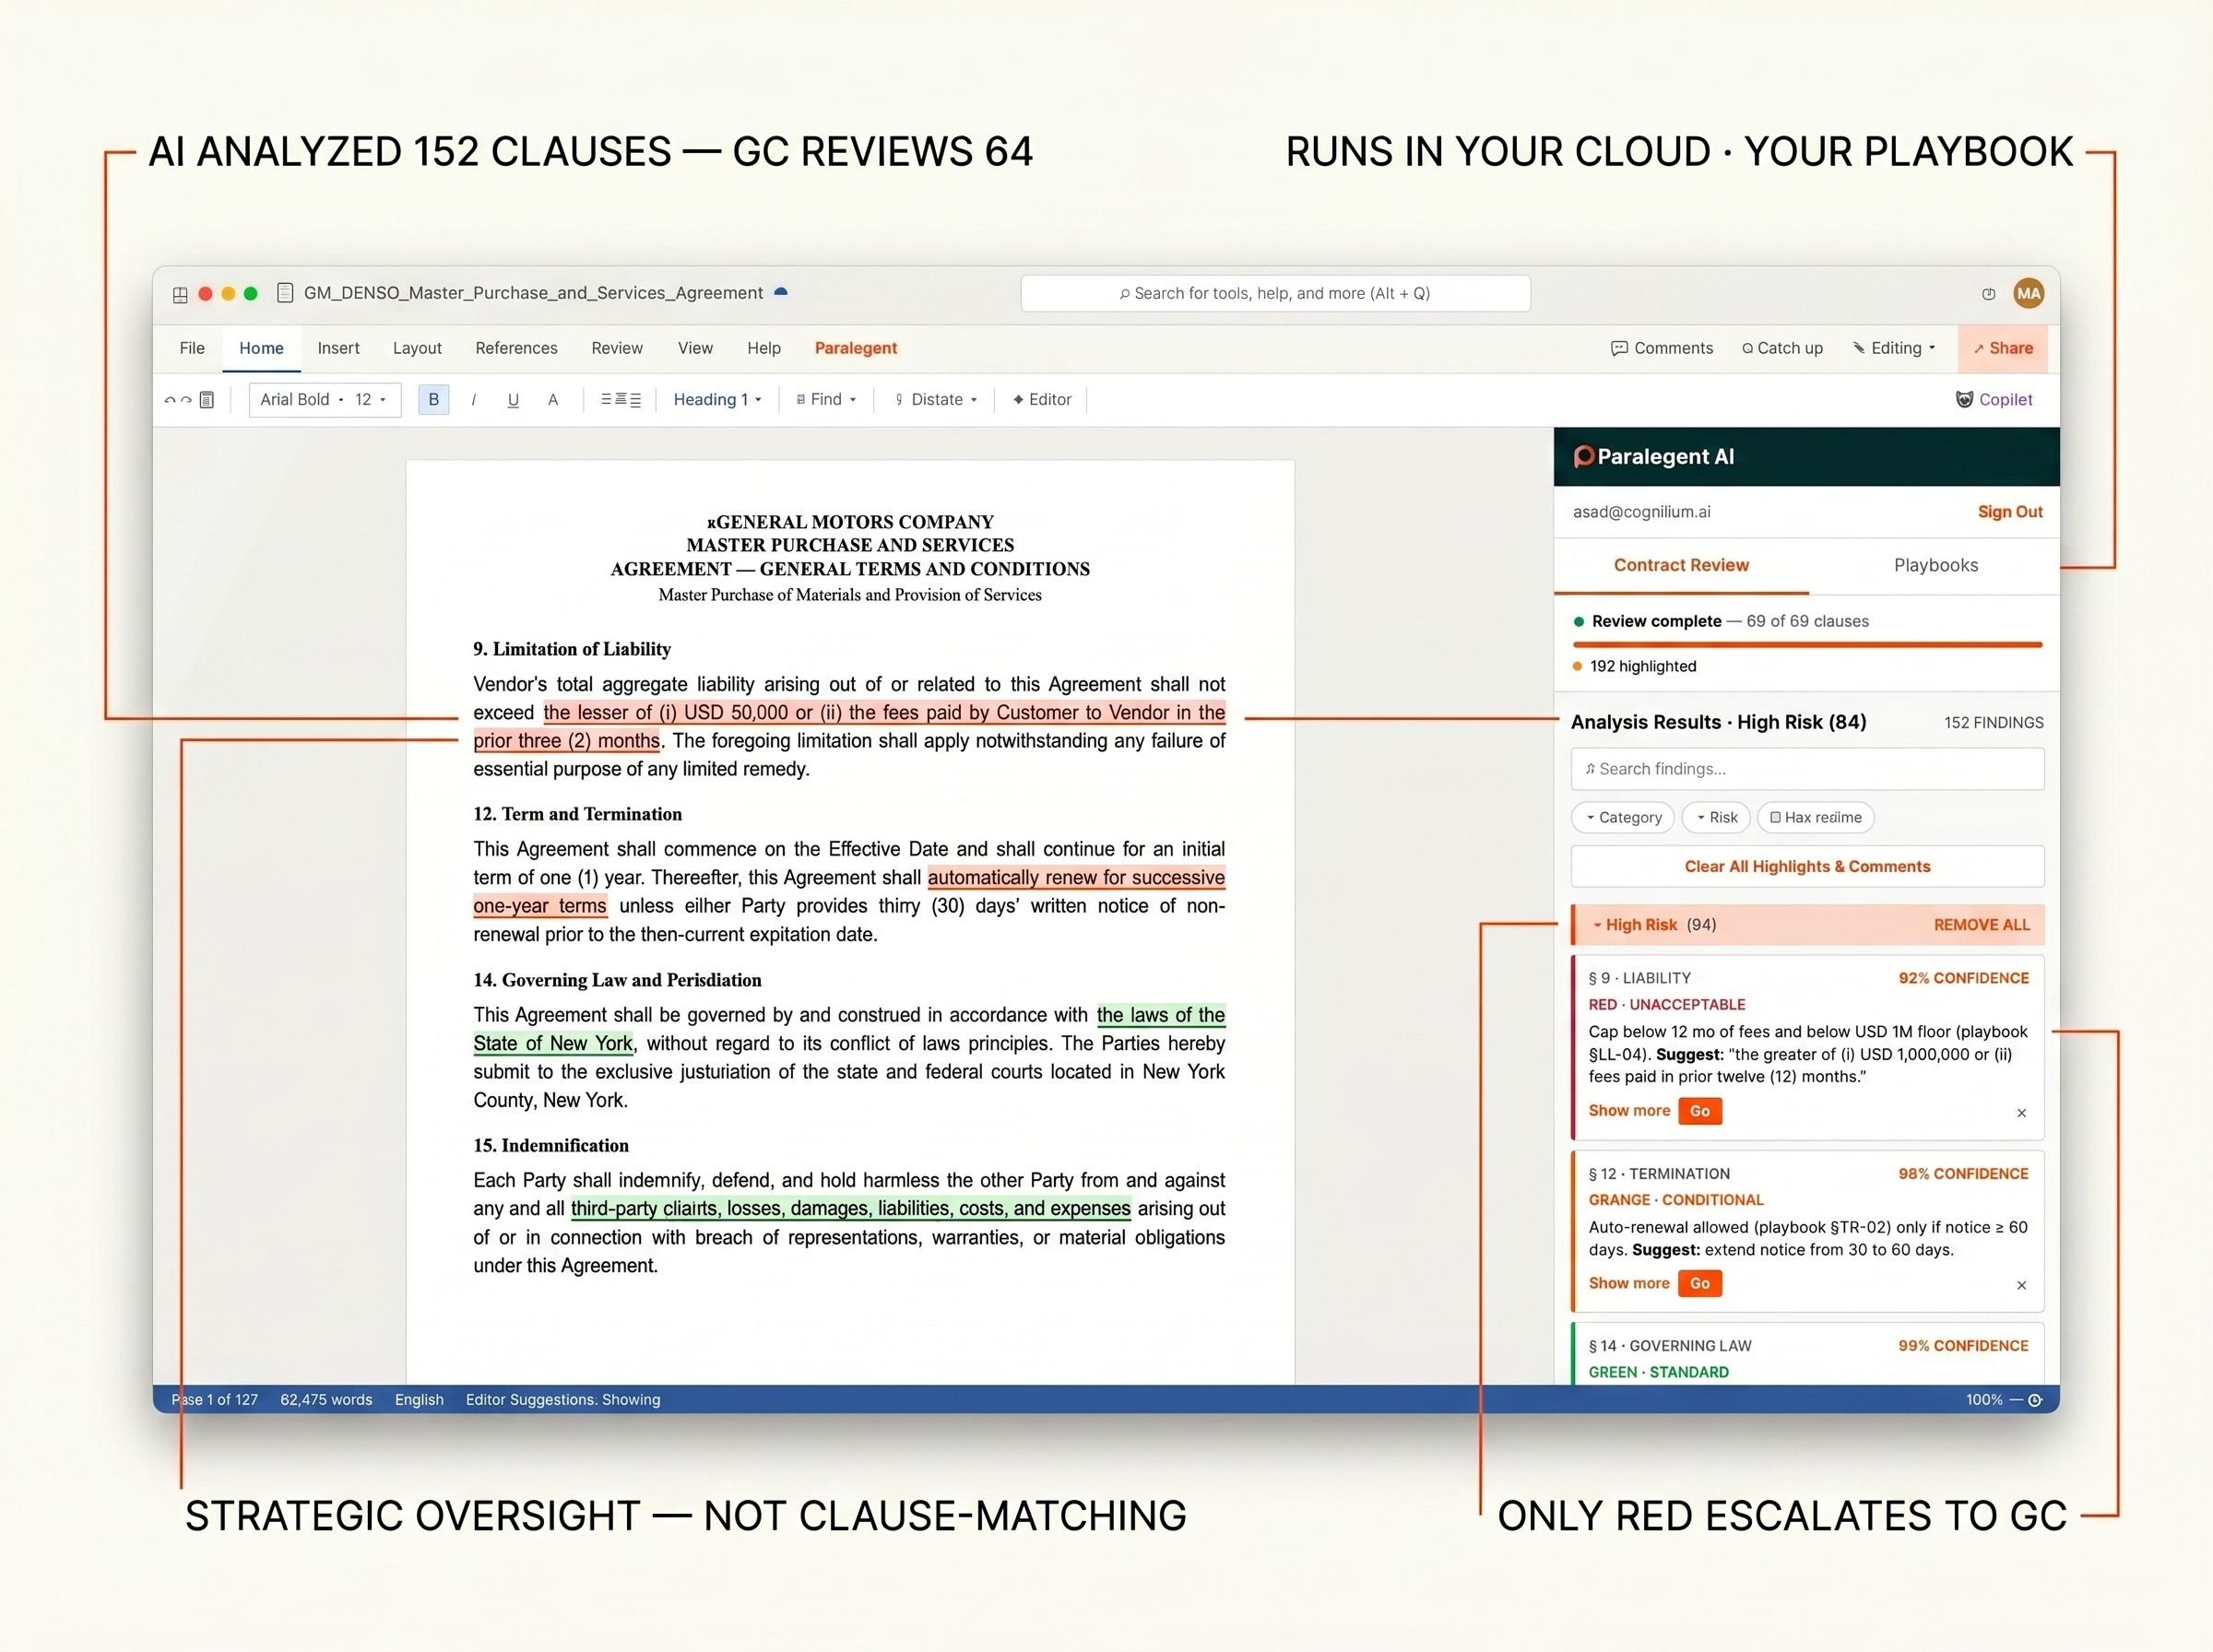The height and width of the screenshot is (1652, 2213).
Task: Click the grid icon beside window controls
Action: point(180,294)
